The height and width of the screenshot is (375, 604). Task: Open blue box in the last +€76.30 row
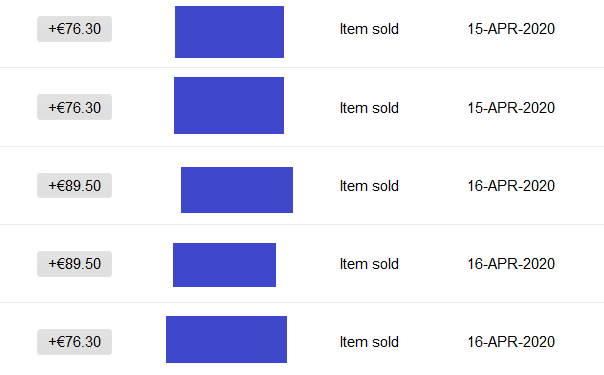pos(226,340)
